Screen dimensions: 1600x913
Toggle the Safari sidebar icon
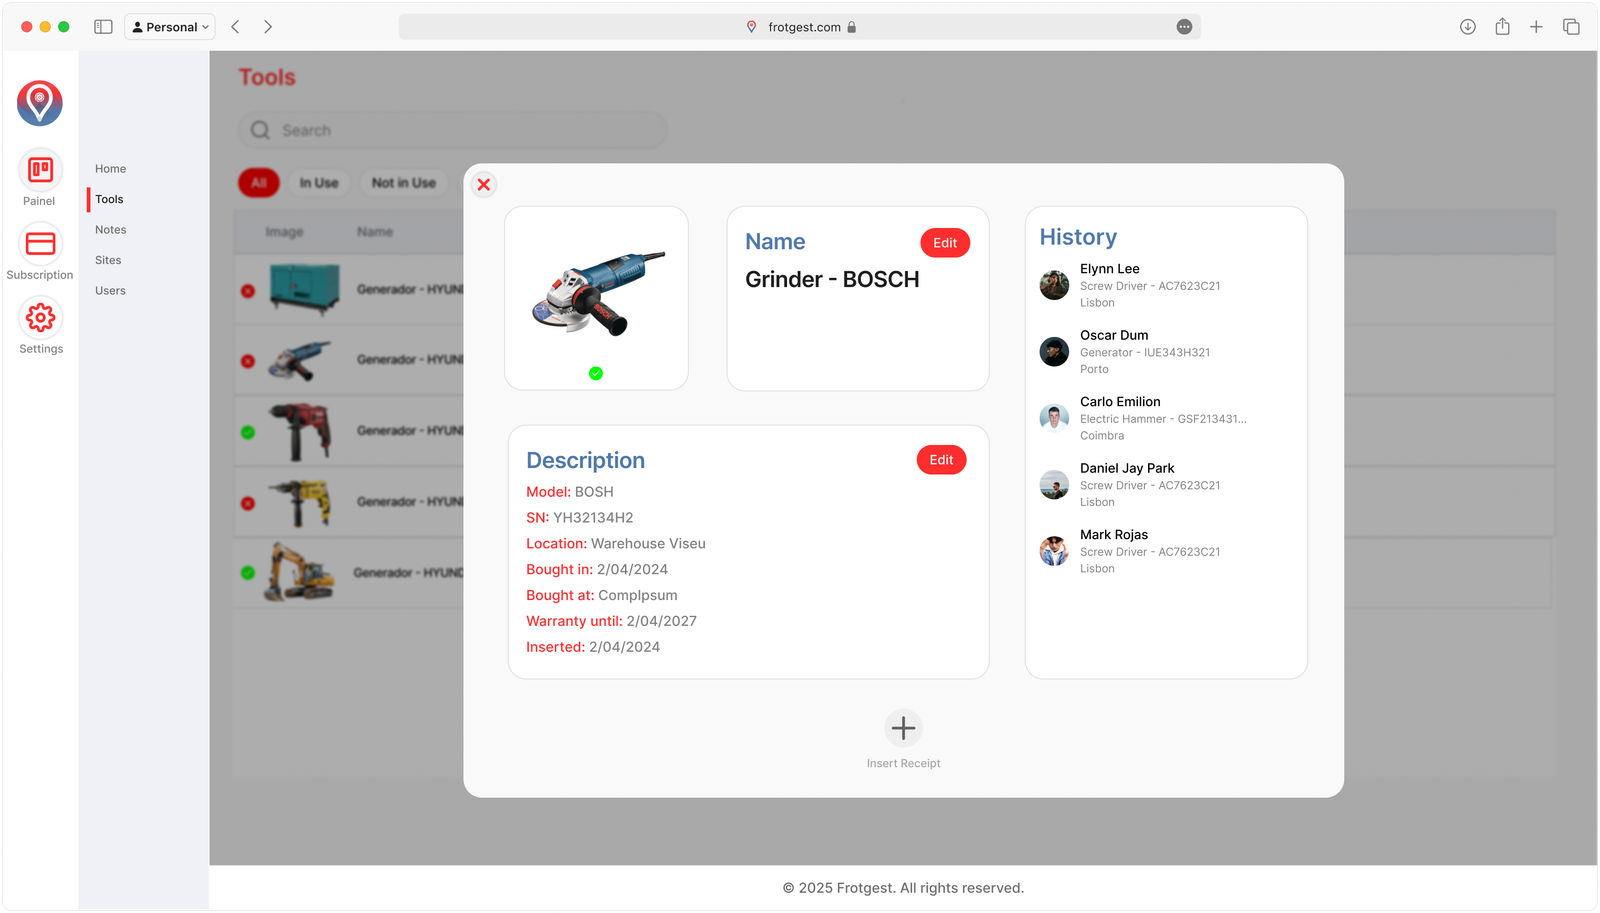click(103, 27)
